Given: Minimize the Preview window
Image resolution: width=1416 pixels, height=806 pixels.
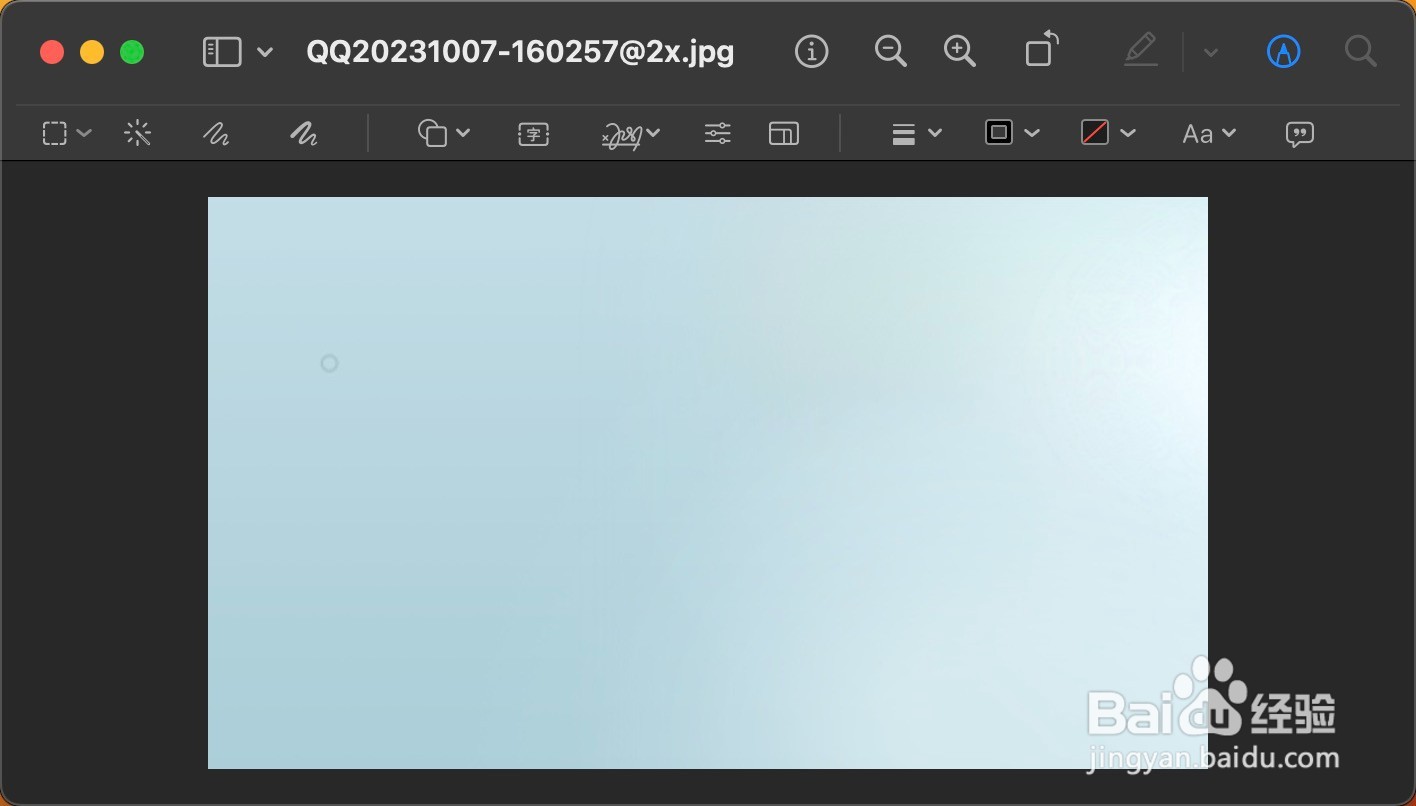Looking at the screenshot, I should click(92, 52).
